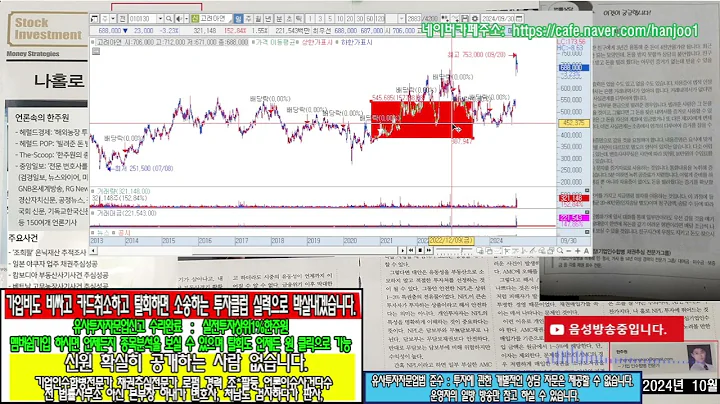Click the minus zoom-out icon in bottom toolbar
720x404 pixels.
point(568,251)
